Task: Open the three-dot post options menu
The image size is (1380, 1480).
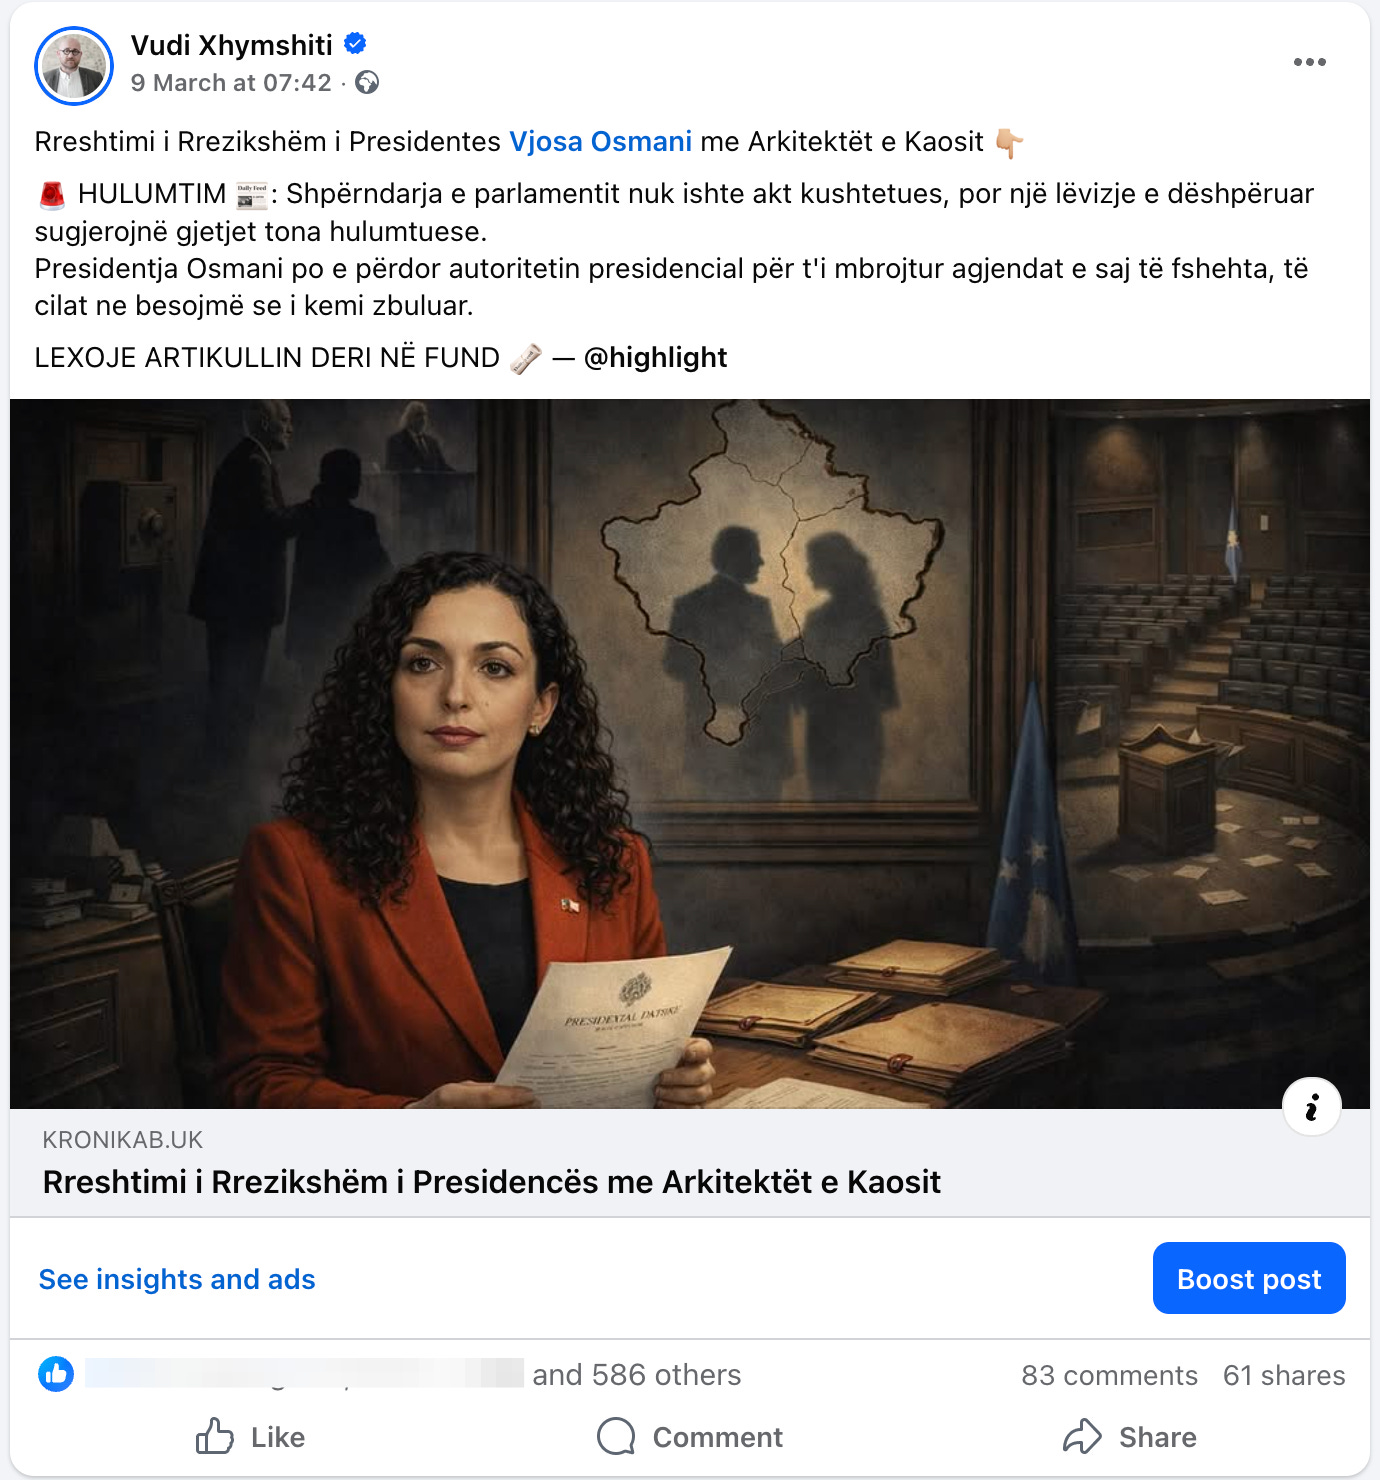Action: pos(1309,62)
